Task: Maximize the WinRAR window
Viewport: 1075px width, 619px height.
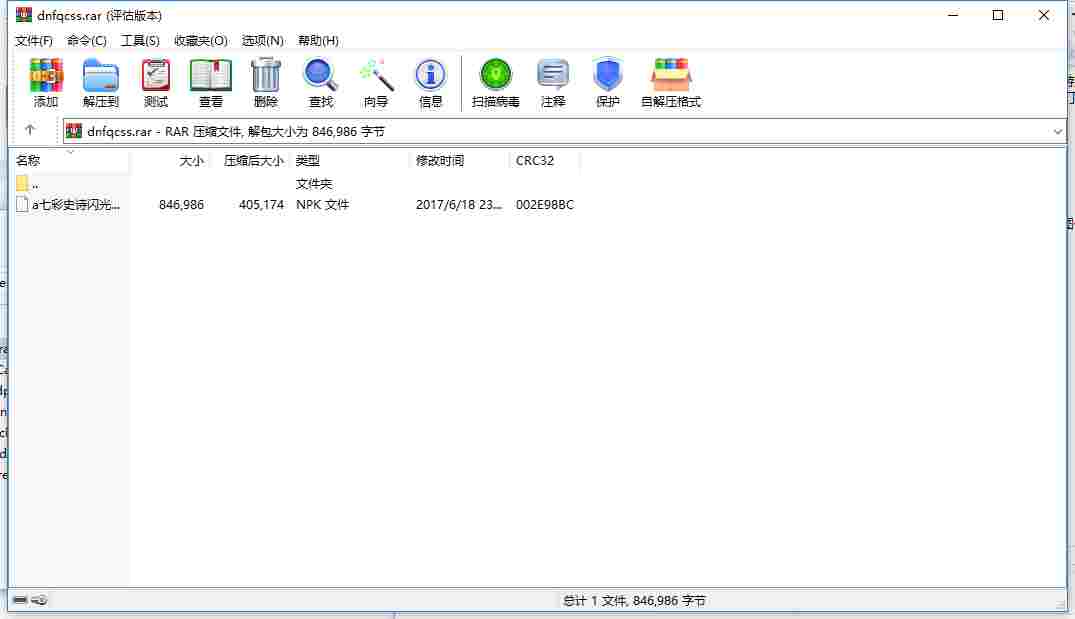Action: (x=998, y=14)
